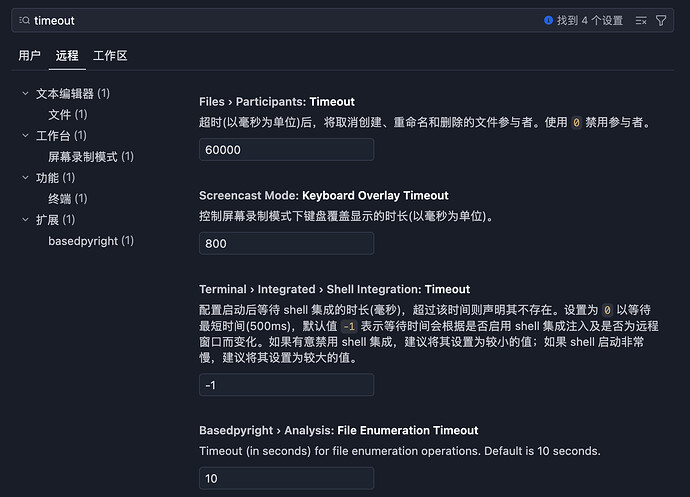Select 扩展 (1) in the tree
The image size is (690, 497).
click(x=55, y=220)
